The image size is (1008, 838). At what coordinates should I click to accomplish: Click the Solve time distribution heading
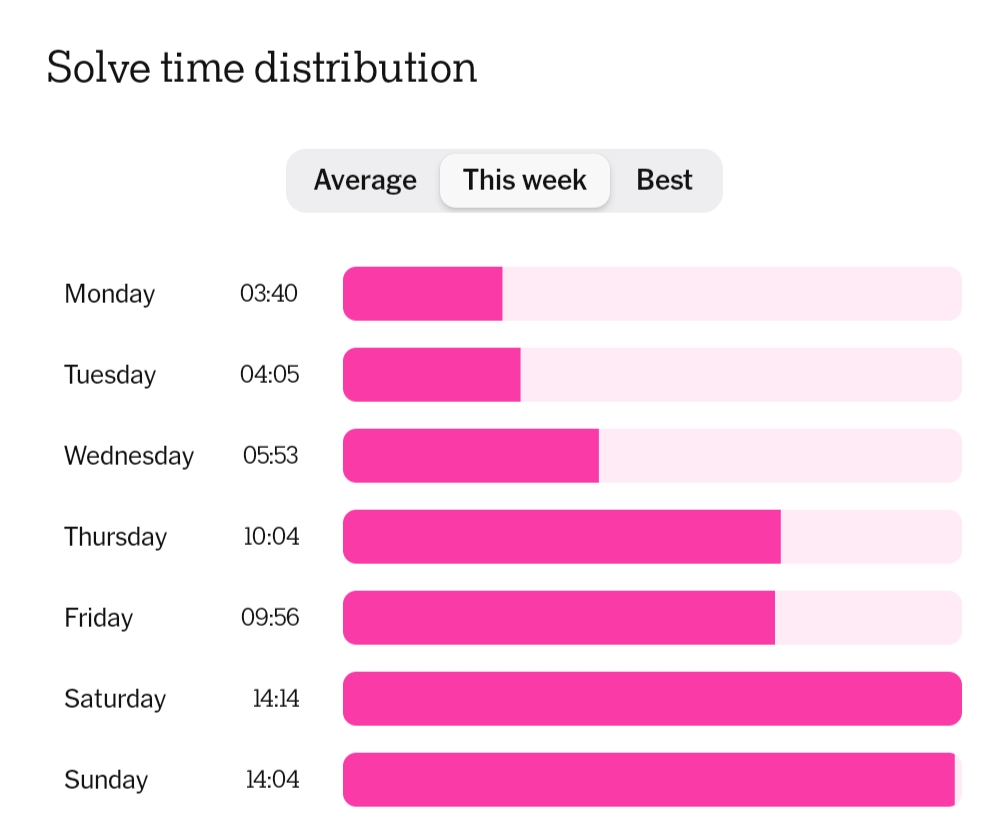tap(262, 68)
